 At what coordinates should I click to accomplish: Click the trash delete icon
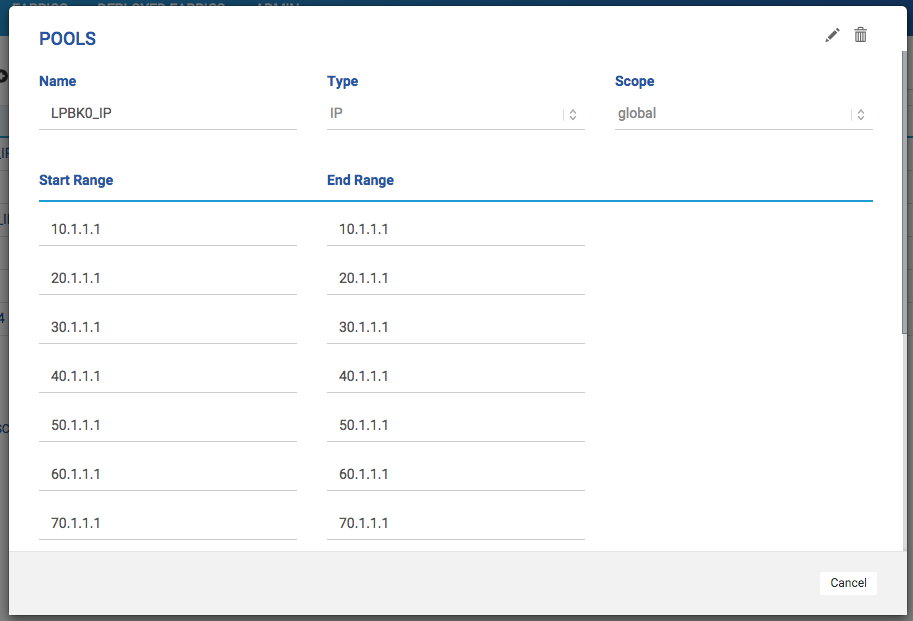(860, 35)
